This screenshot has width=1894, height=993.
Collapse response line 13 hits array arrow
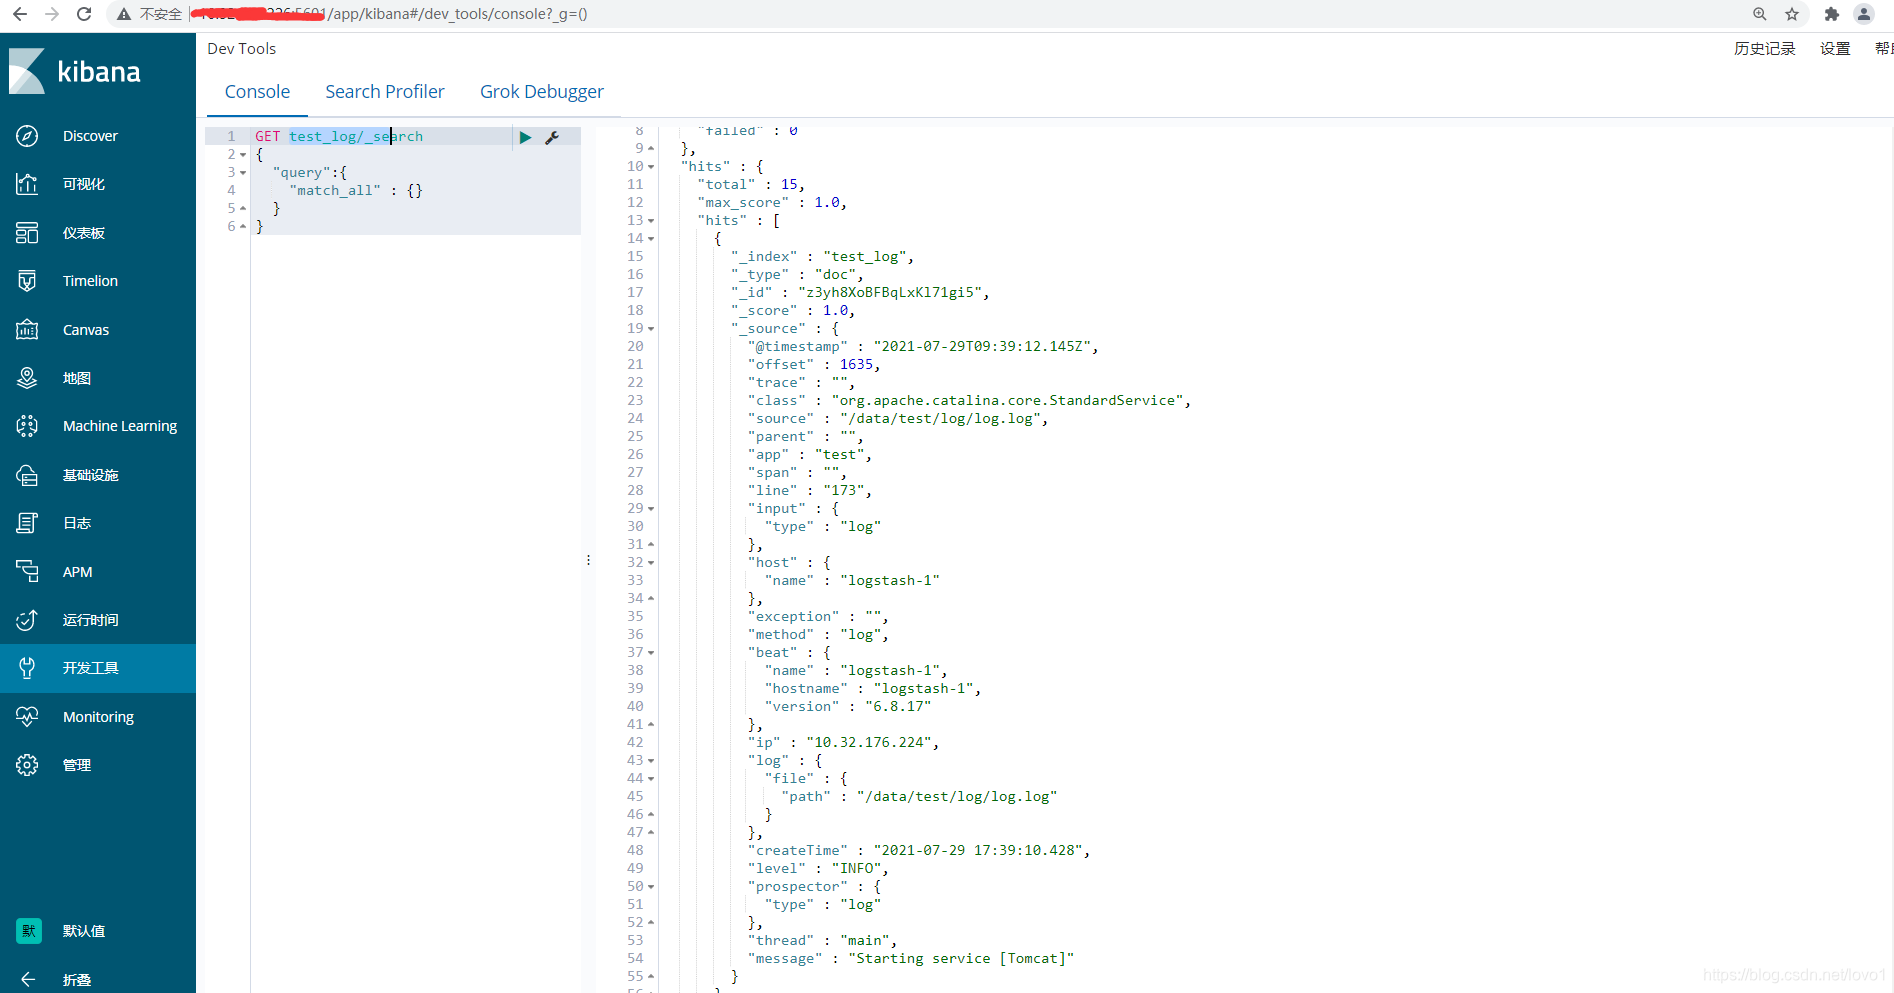click(x=651, y=221)
